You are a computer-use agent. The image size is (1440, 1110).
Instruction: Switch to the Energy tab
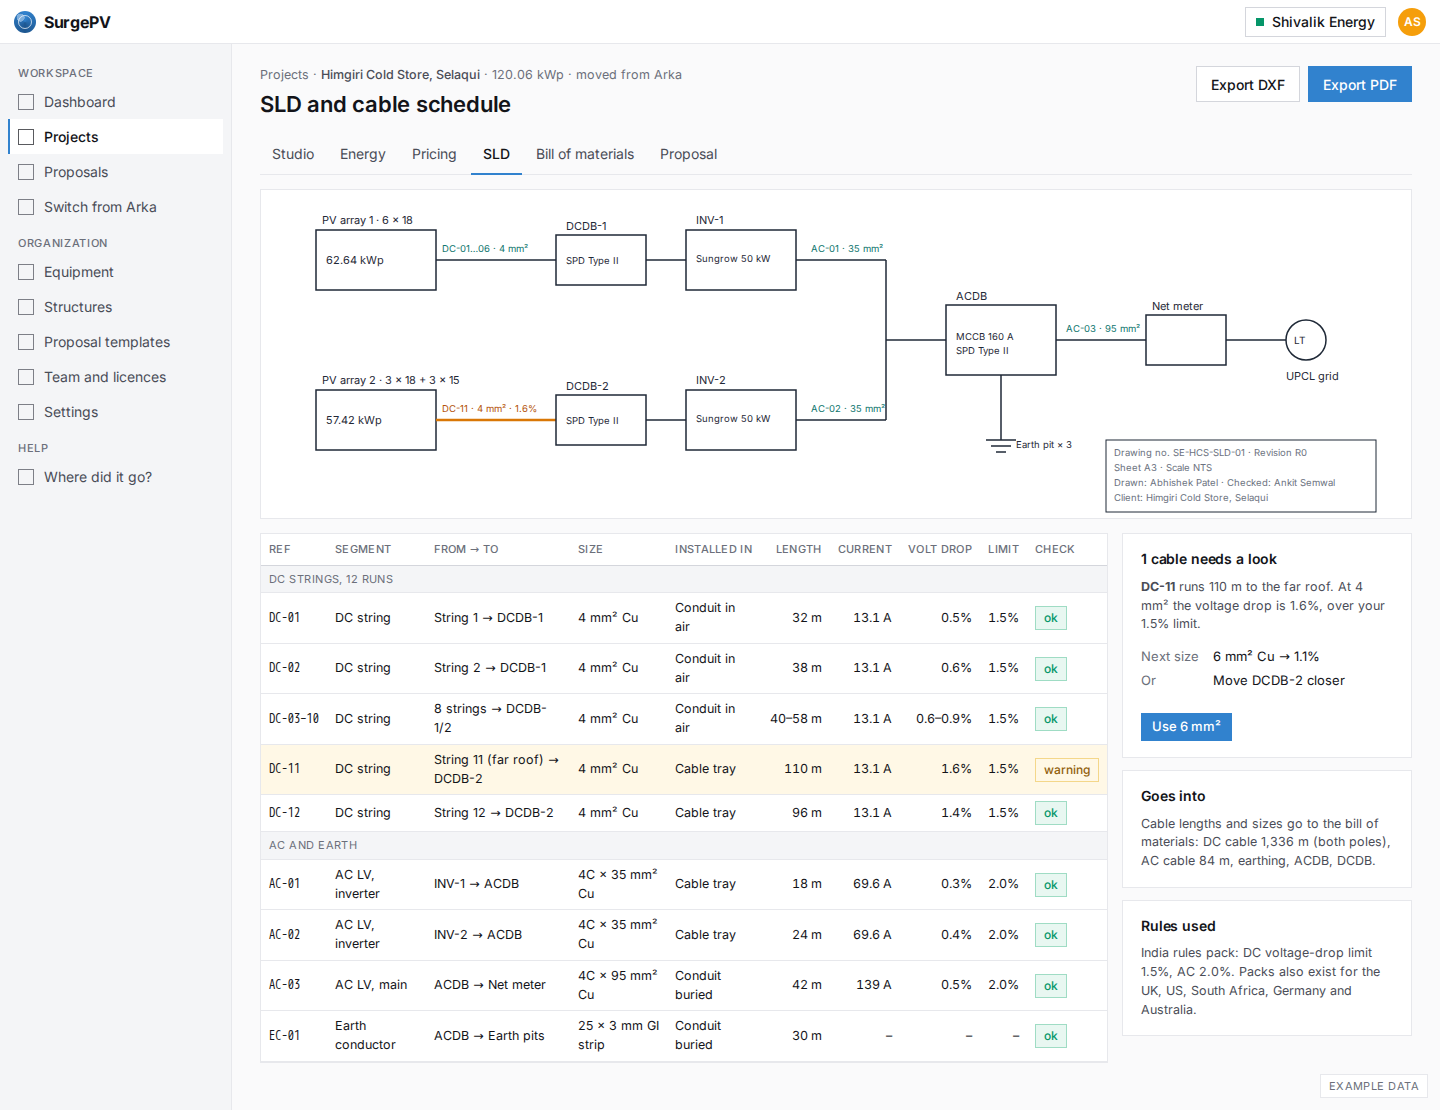[363, 154]
